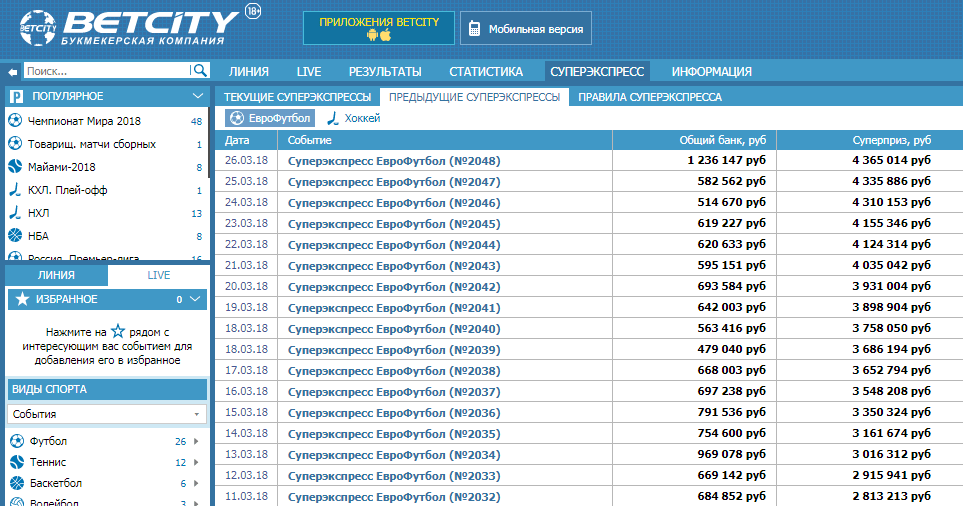The image size is (963, 506).
Task: Click the magnifier search icon
Action: tap(200, 71)
